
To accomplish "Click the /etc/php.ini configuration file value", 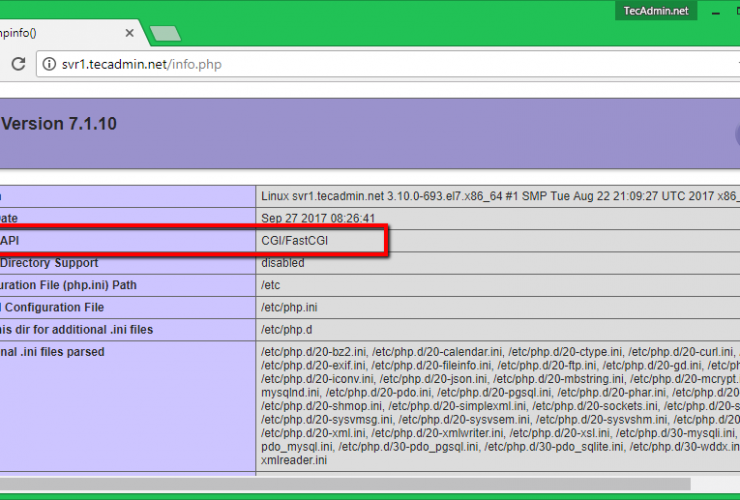I will coord(291,307).
